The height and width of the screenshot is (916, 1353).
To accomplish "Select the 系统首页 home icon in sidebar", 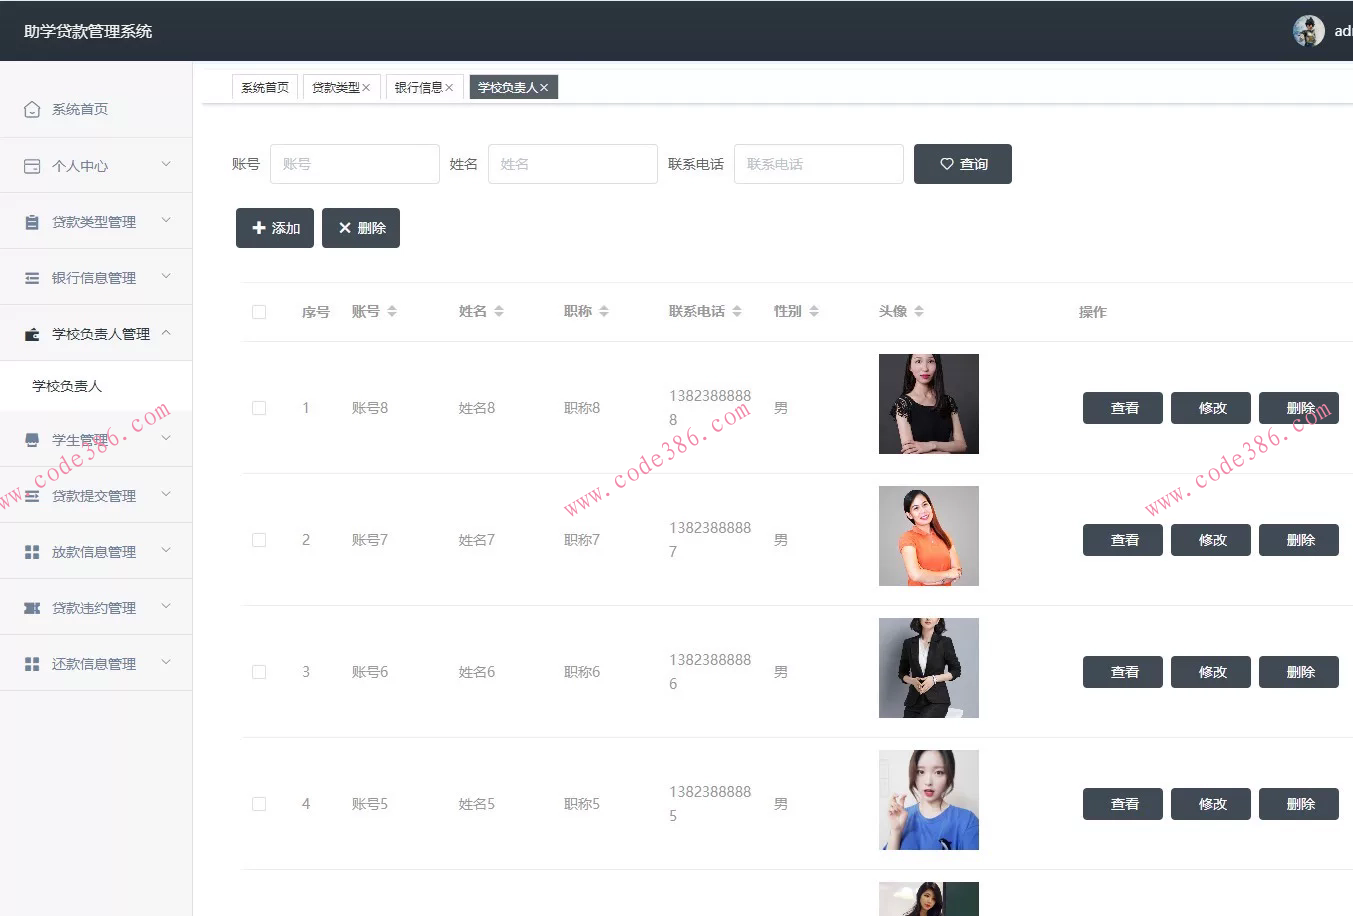I will point(30,109).
